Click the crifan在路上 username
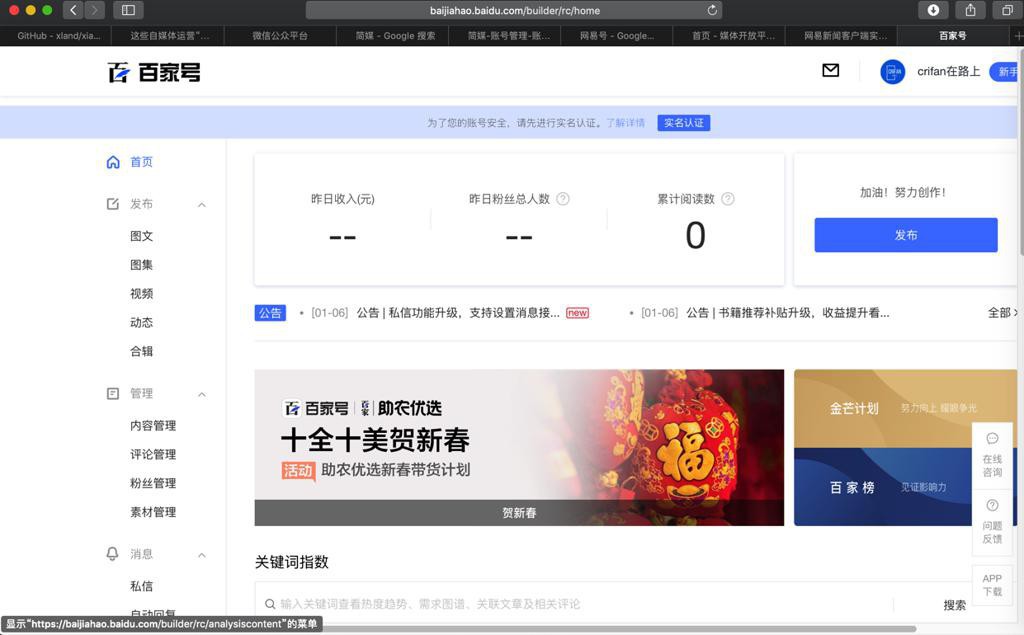The height and width of the screenshot is (635, 1024). coord(948,71)
